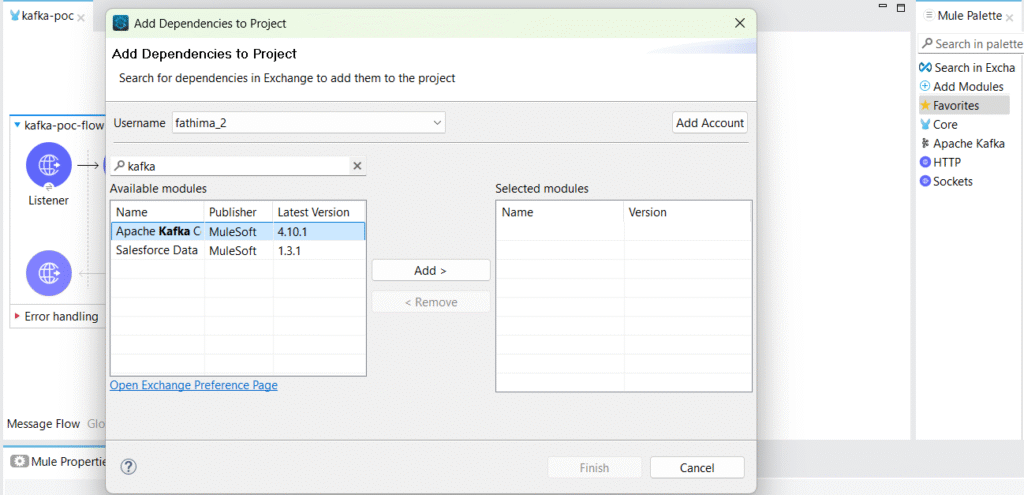Click the Listener label in the flow
Image resolution: width=1024 pixels, height=495 pixels.
[x=48, y=200]
